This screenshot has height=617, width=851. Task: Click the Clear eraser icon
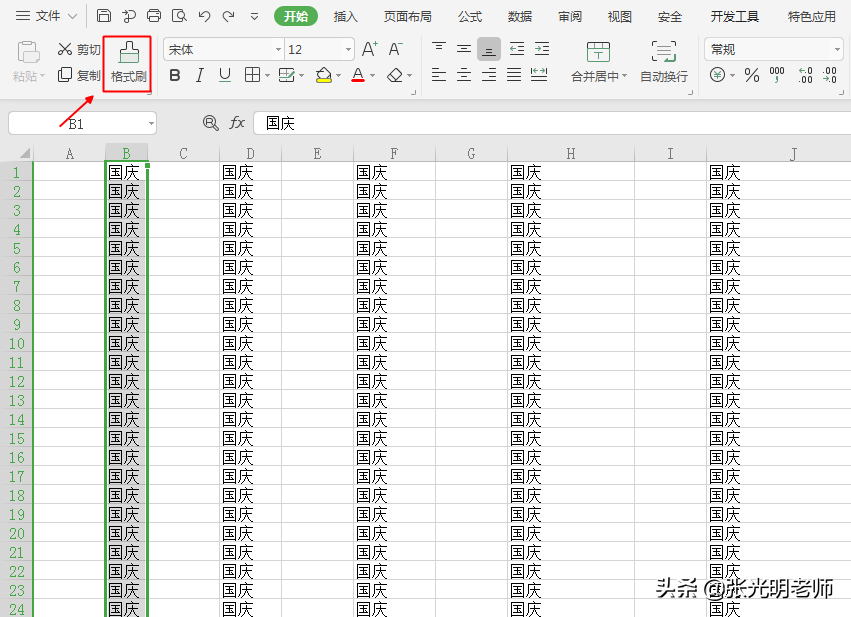tap(395, 75)
